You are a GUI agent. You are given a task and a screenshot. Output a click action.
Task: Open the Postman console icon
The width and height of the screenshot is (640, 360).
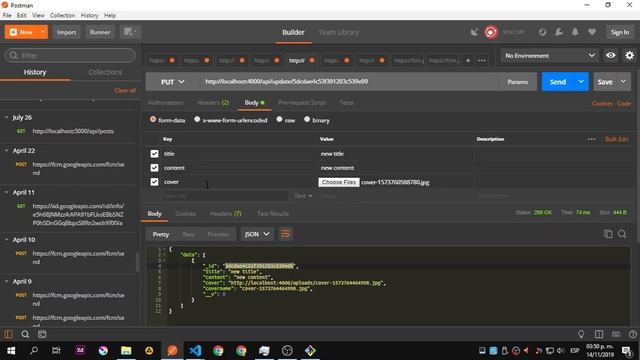tap(42, 334)
